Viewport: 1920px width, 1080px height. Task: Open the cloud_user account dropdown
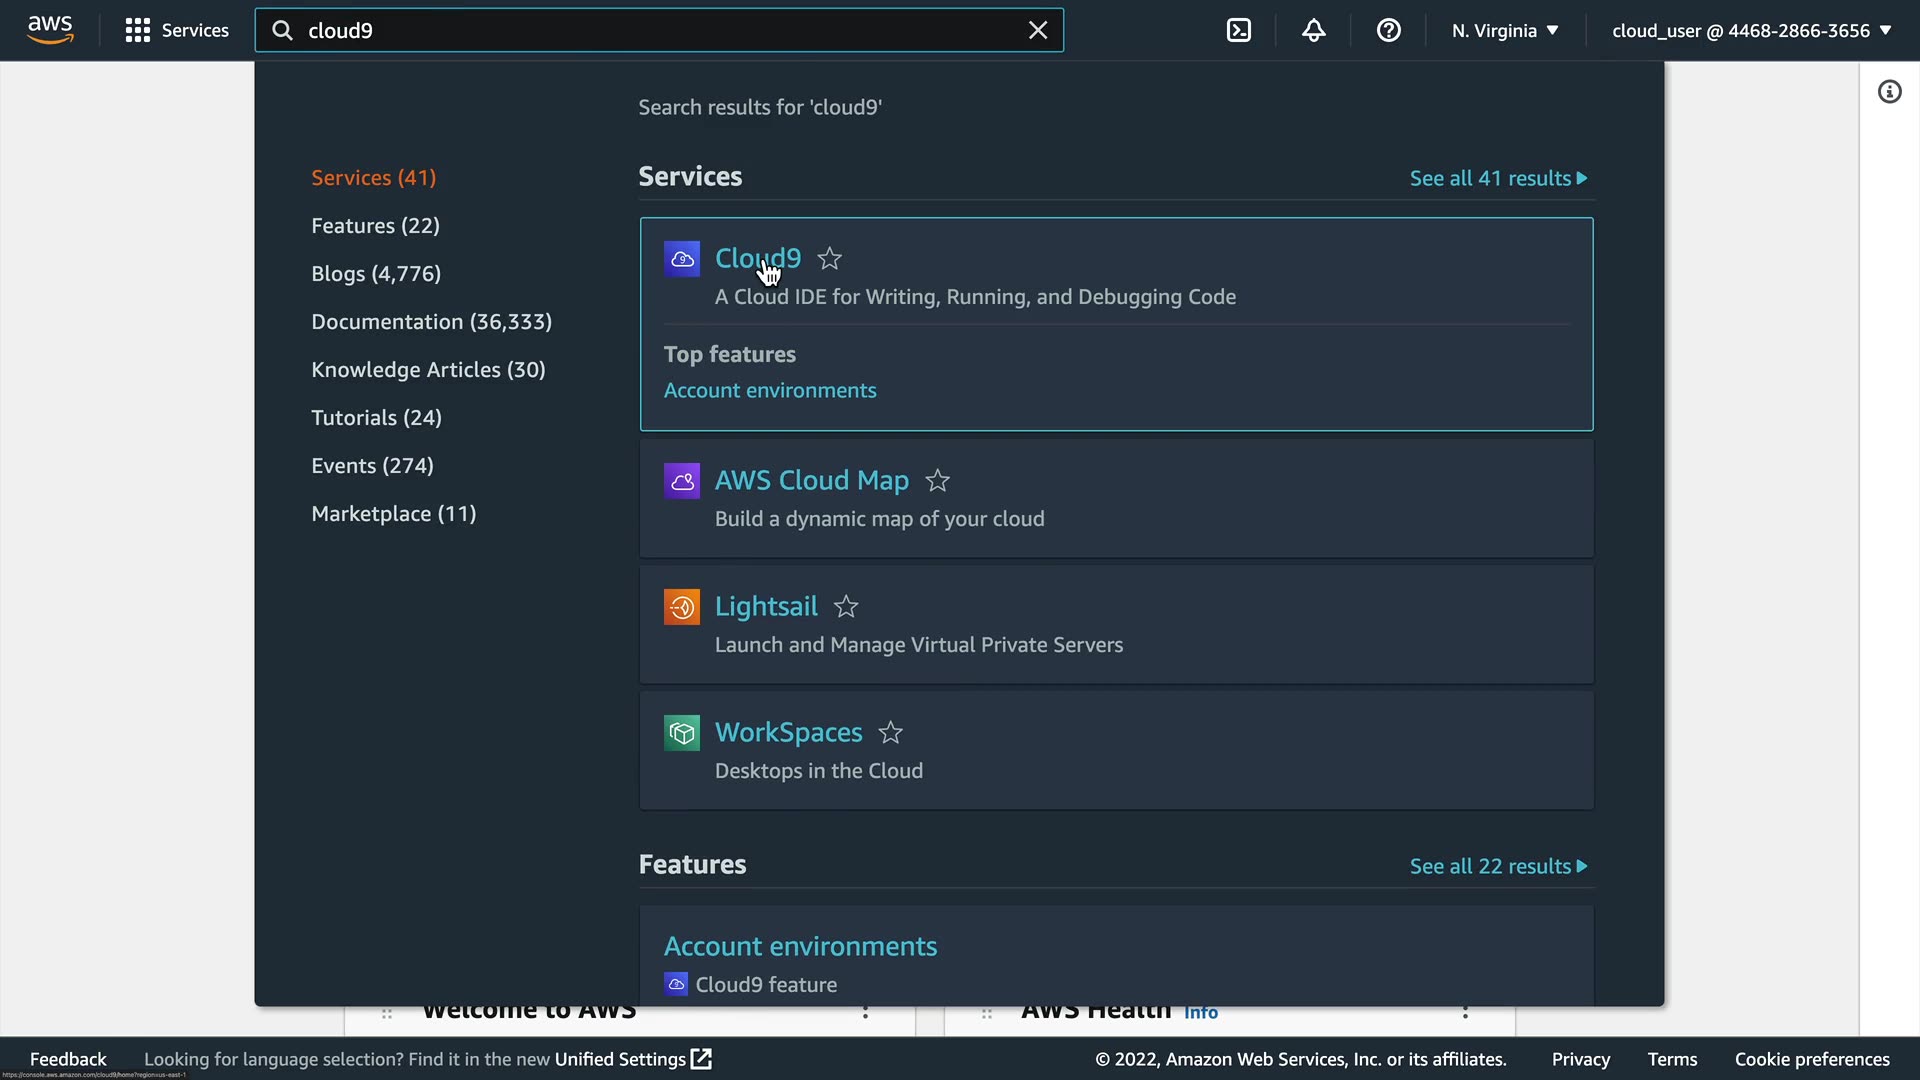1751,30
